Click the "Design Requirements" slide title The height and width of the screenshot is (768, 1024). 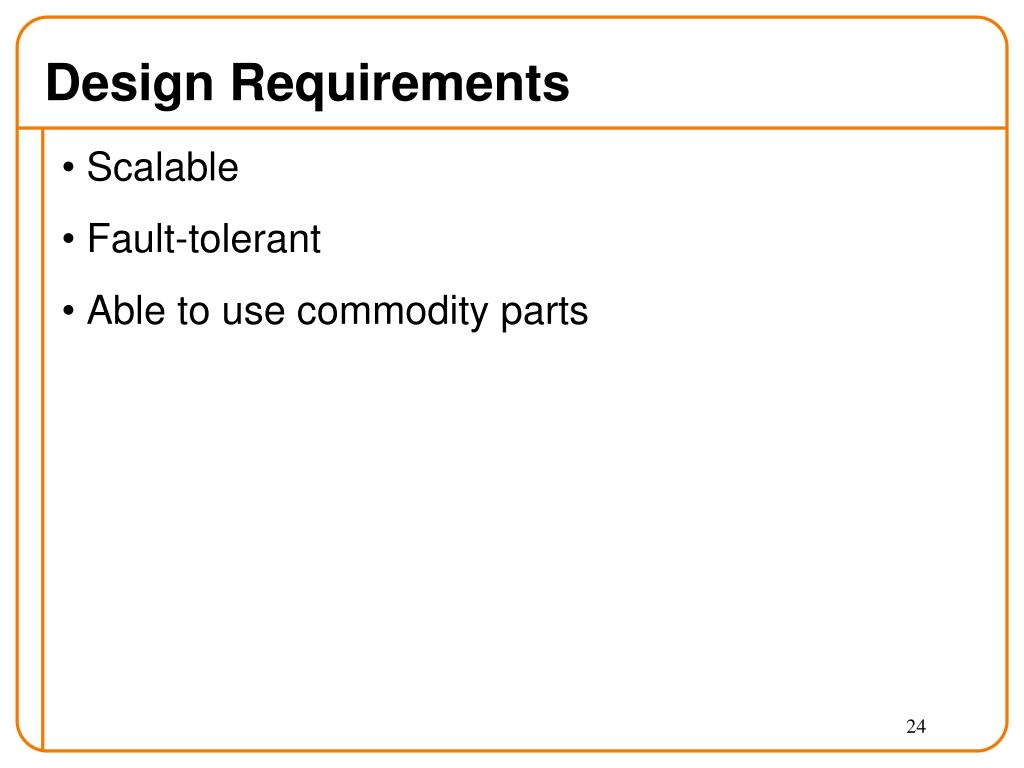308,84
